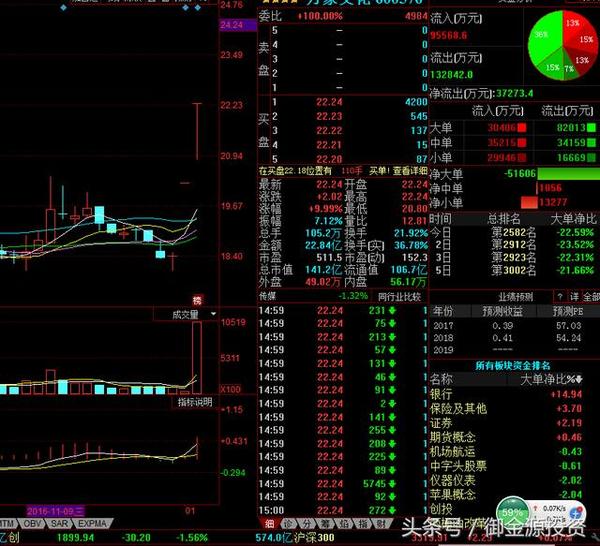Select the SAR indicator tab
Image resolution: width=600 pixels, height=546 pixels.
[60, 523]
